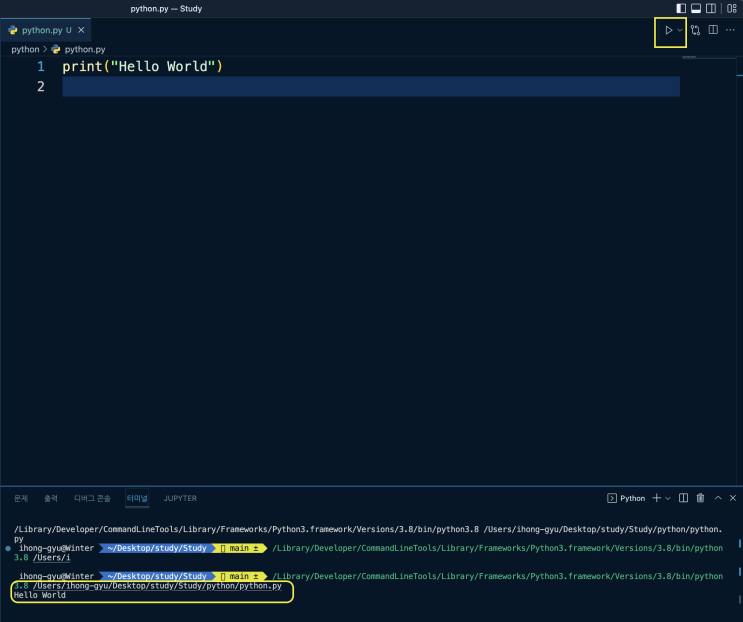Click the ~/Desktop/study/Study prompt segment in last prompt

click(157, 577)
